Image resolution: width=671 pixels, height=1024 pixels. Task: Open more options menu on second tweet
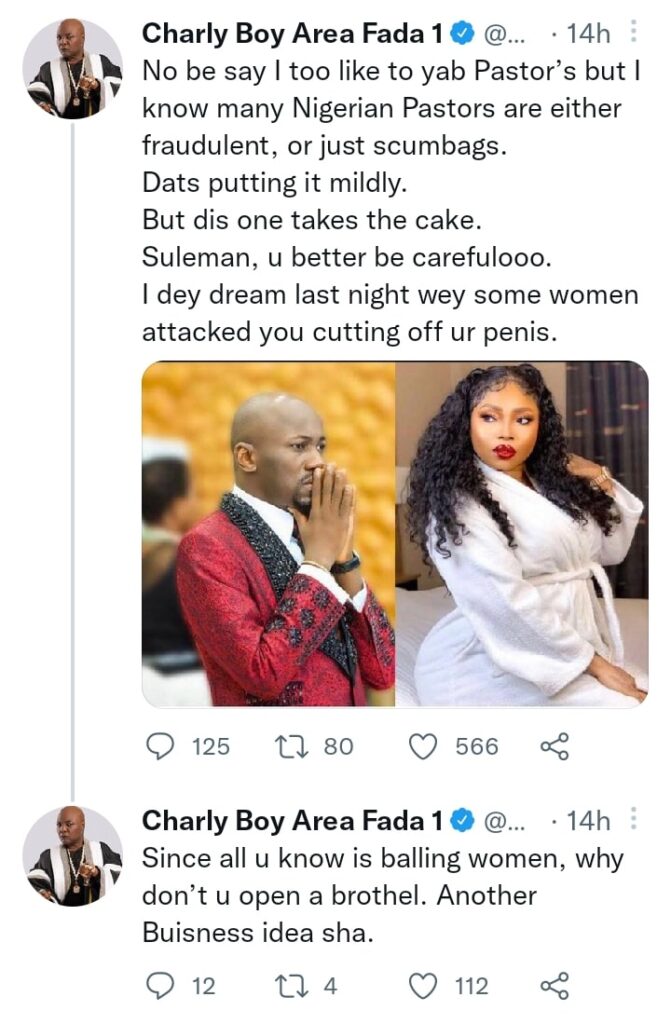[x=633, y=820]
